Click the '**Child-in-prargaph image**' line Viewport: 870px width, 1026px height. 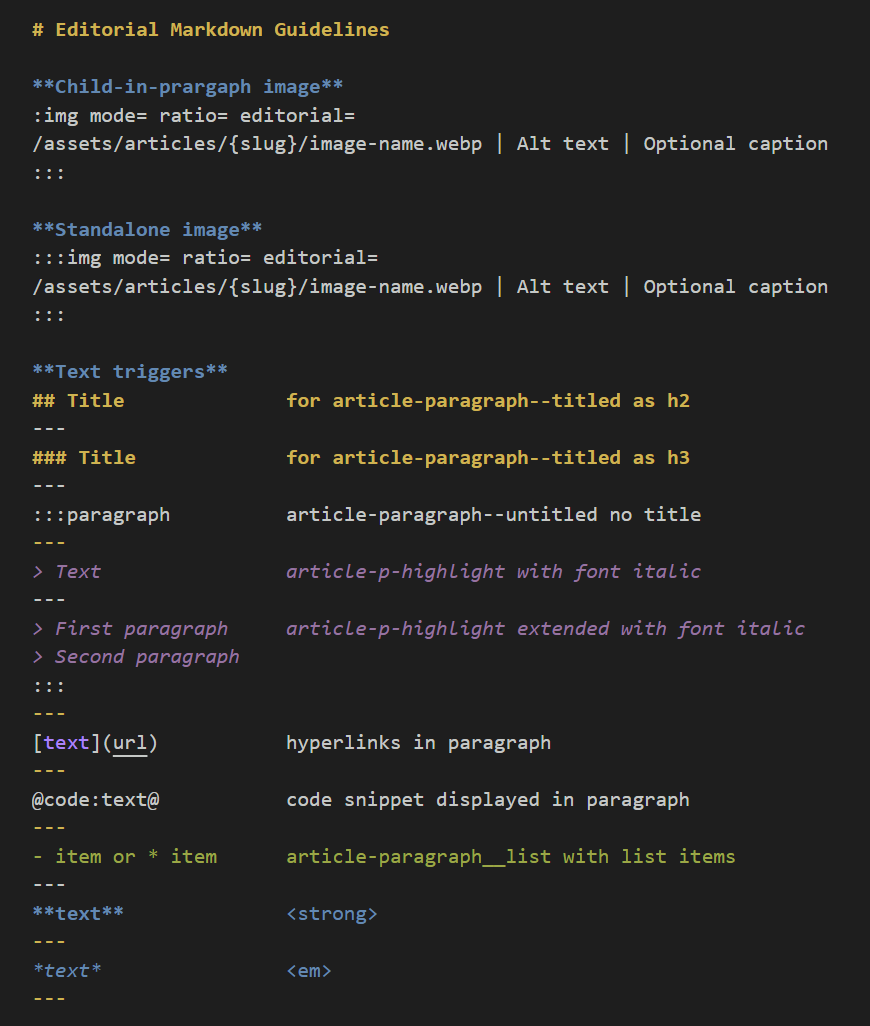click(x=188, y=87)
